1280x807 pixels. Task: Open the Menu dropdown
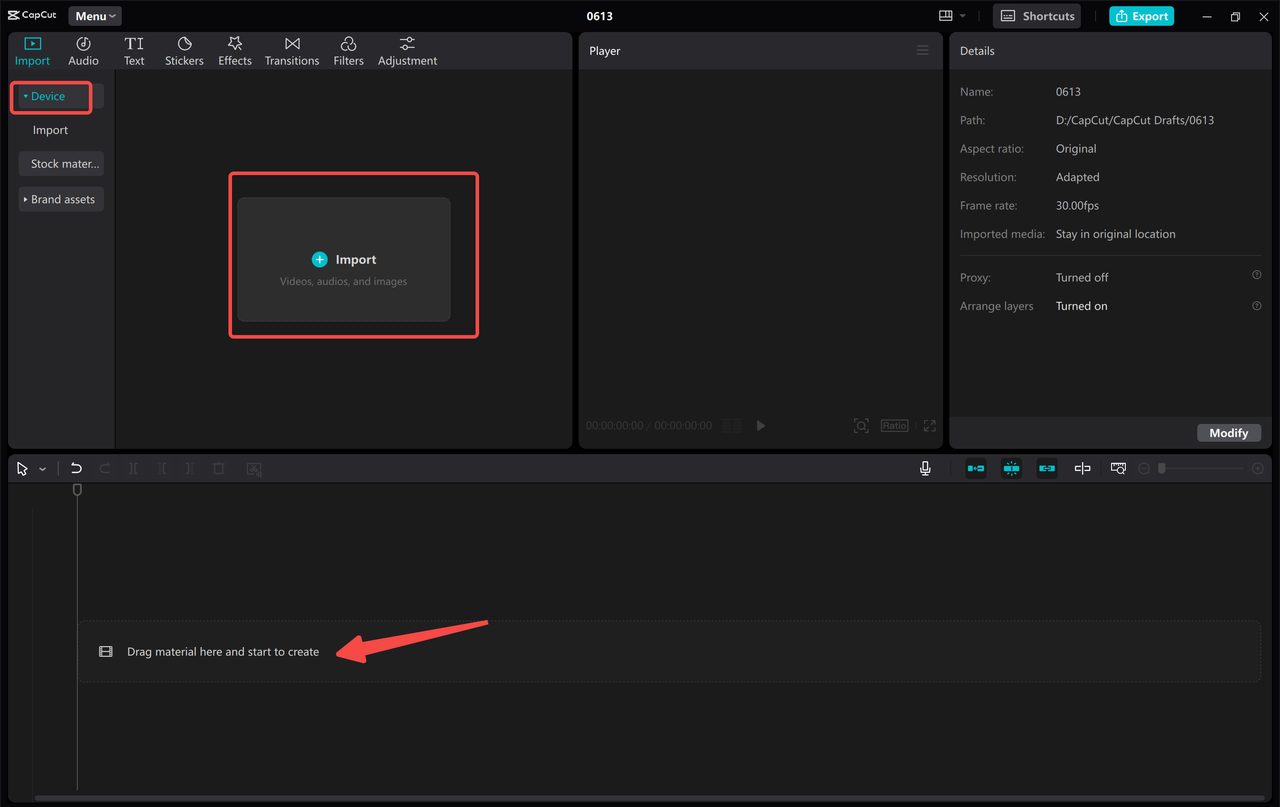pyautogui.click(x=94, y=15)
